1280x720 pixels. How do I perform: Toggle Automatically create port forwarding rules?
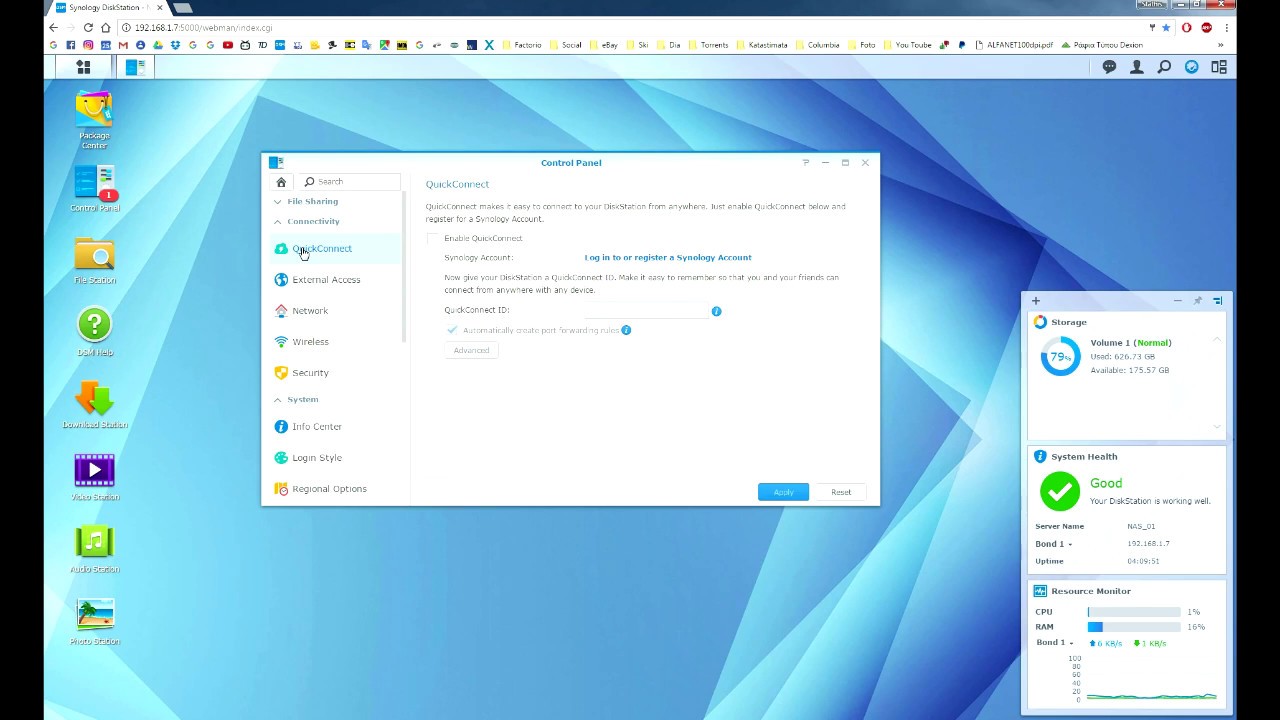(452, 330)
